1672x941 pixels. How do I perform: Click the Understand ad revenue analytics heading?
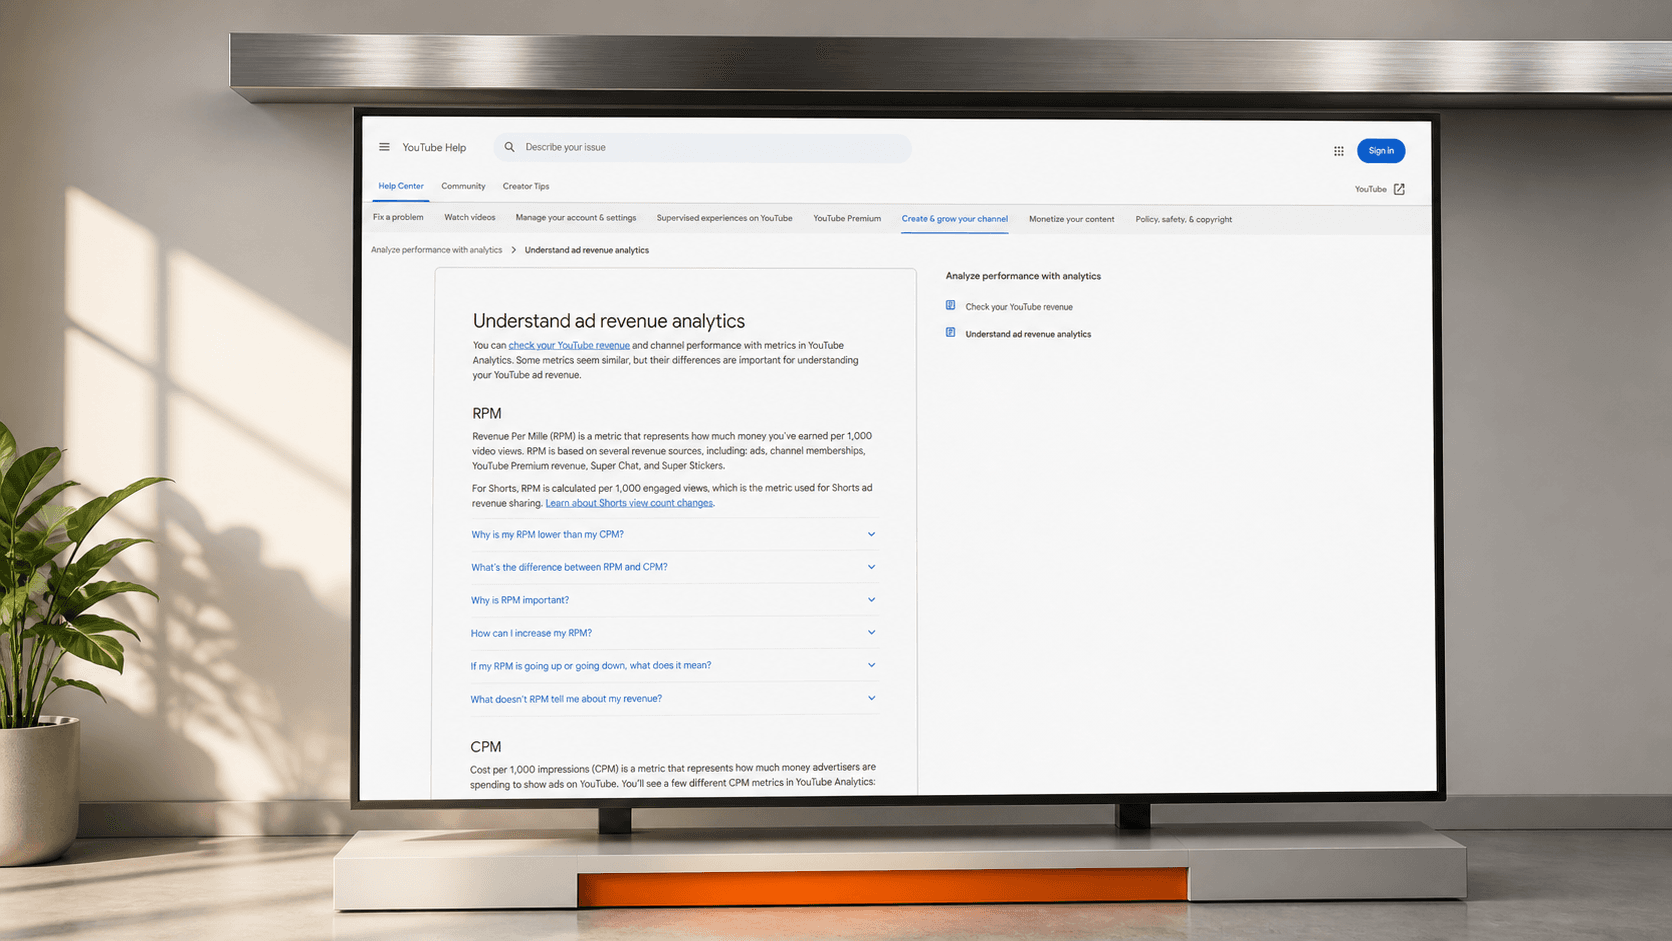point(609,321)
